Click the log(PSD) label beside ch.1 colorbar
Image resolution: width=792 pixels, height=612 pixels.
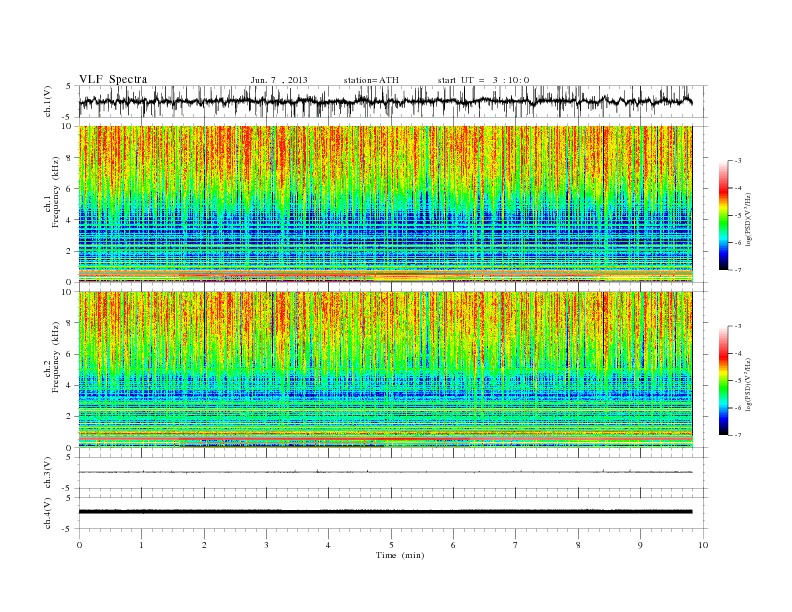click(748, 219)
